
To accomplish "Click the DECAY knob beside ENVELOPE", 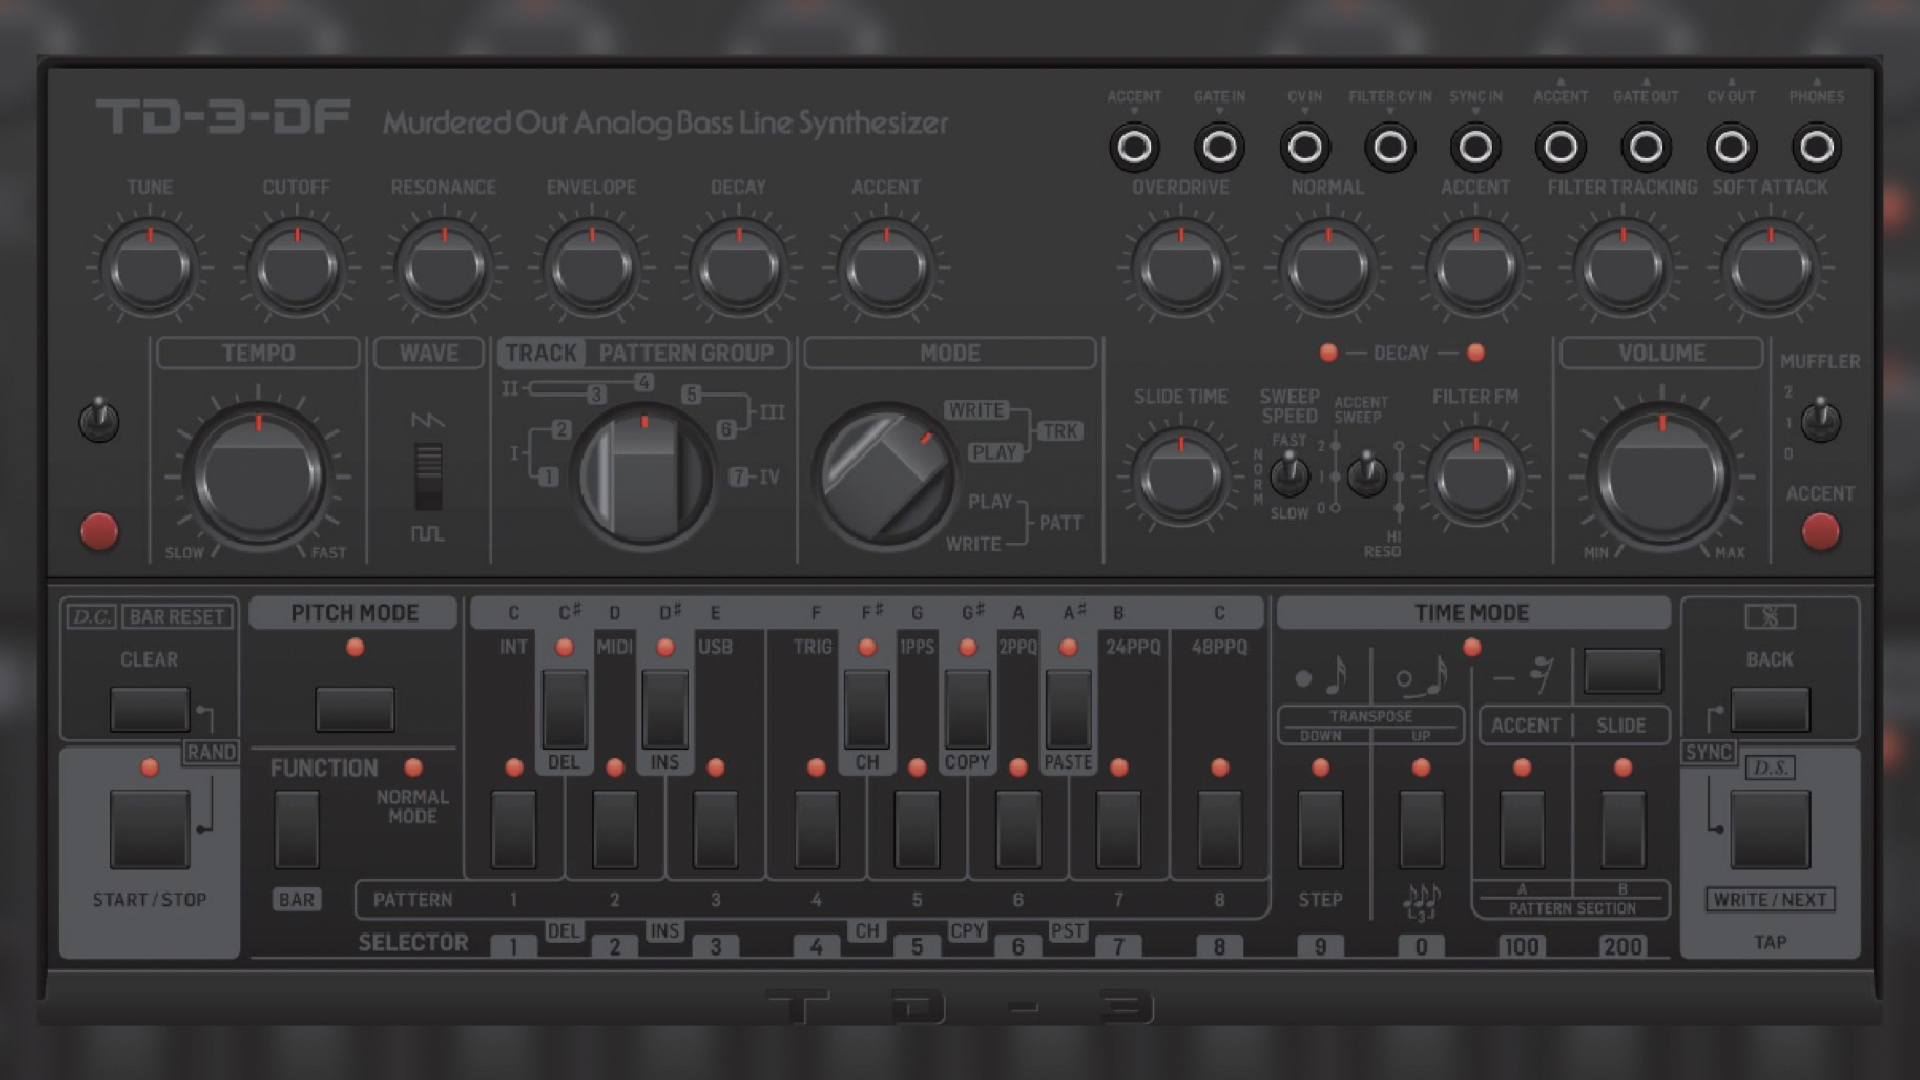I will point(738,267).
